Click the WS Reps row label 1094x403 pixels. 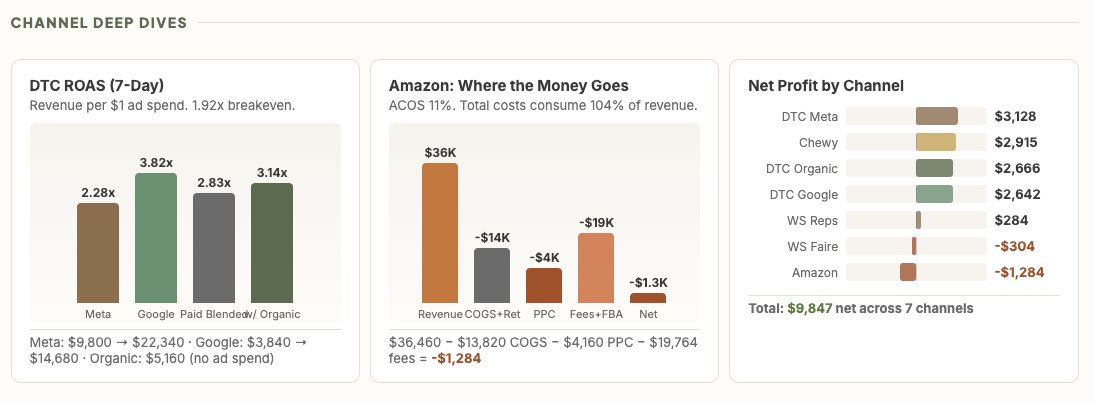point(814,220)
